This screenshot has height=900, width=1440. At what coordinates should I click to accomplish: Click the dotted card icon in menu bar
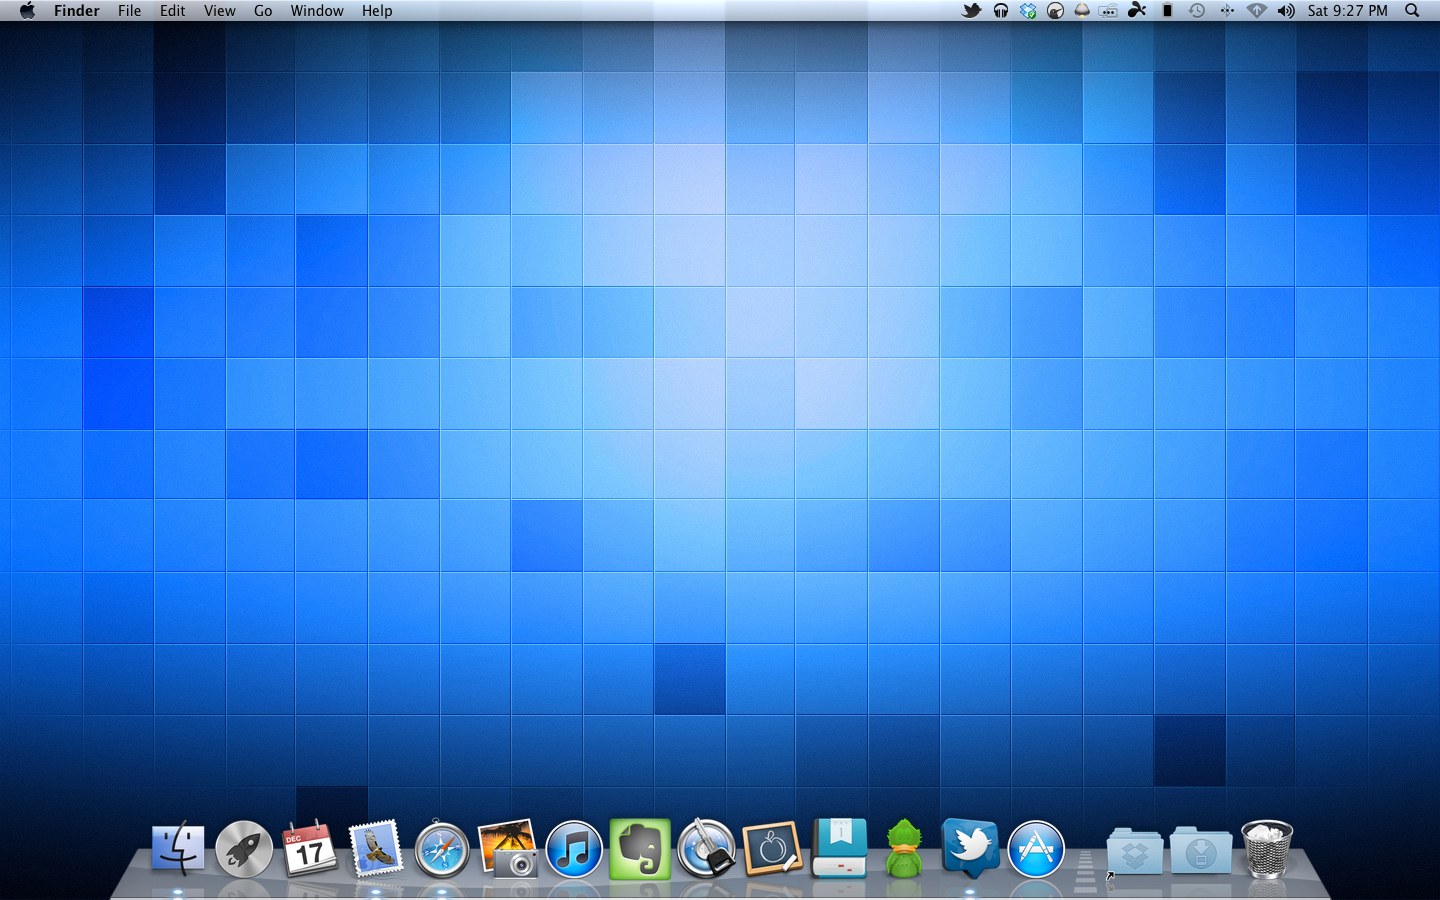1108,11
